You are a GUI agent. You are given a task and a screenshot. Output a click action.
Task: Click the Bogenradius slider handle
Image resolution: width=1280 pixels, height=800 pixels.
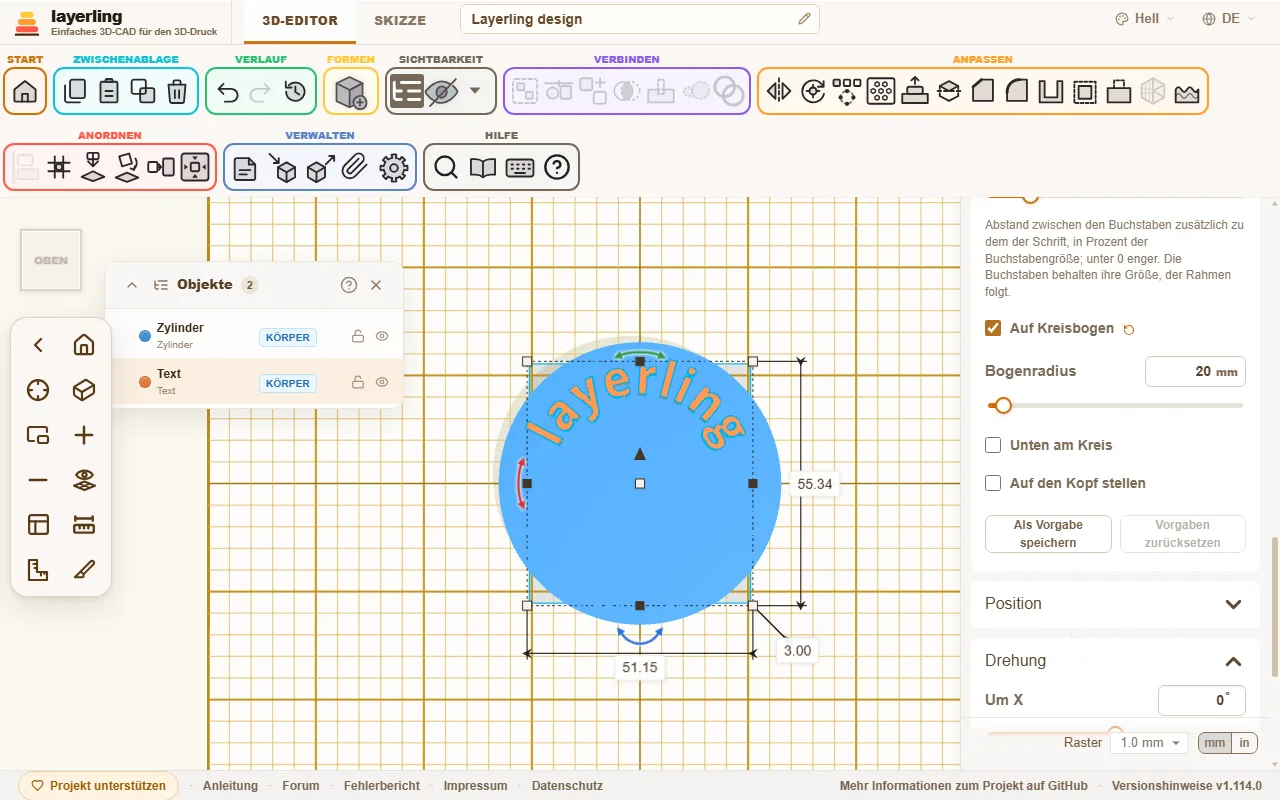[1002, 405]
